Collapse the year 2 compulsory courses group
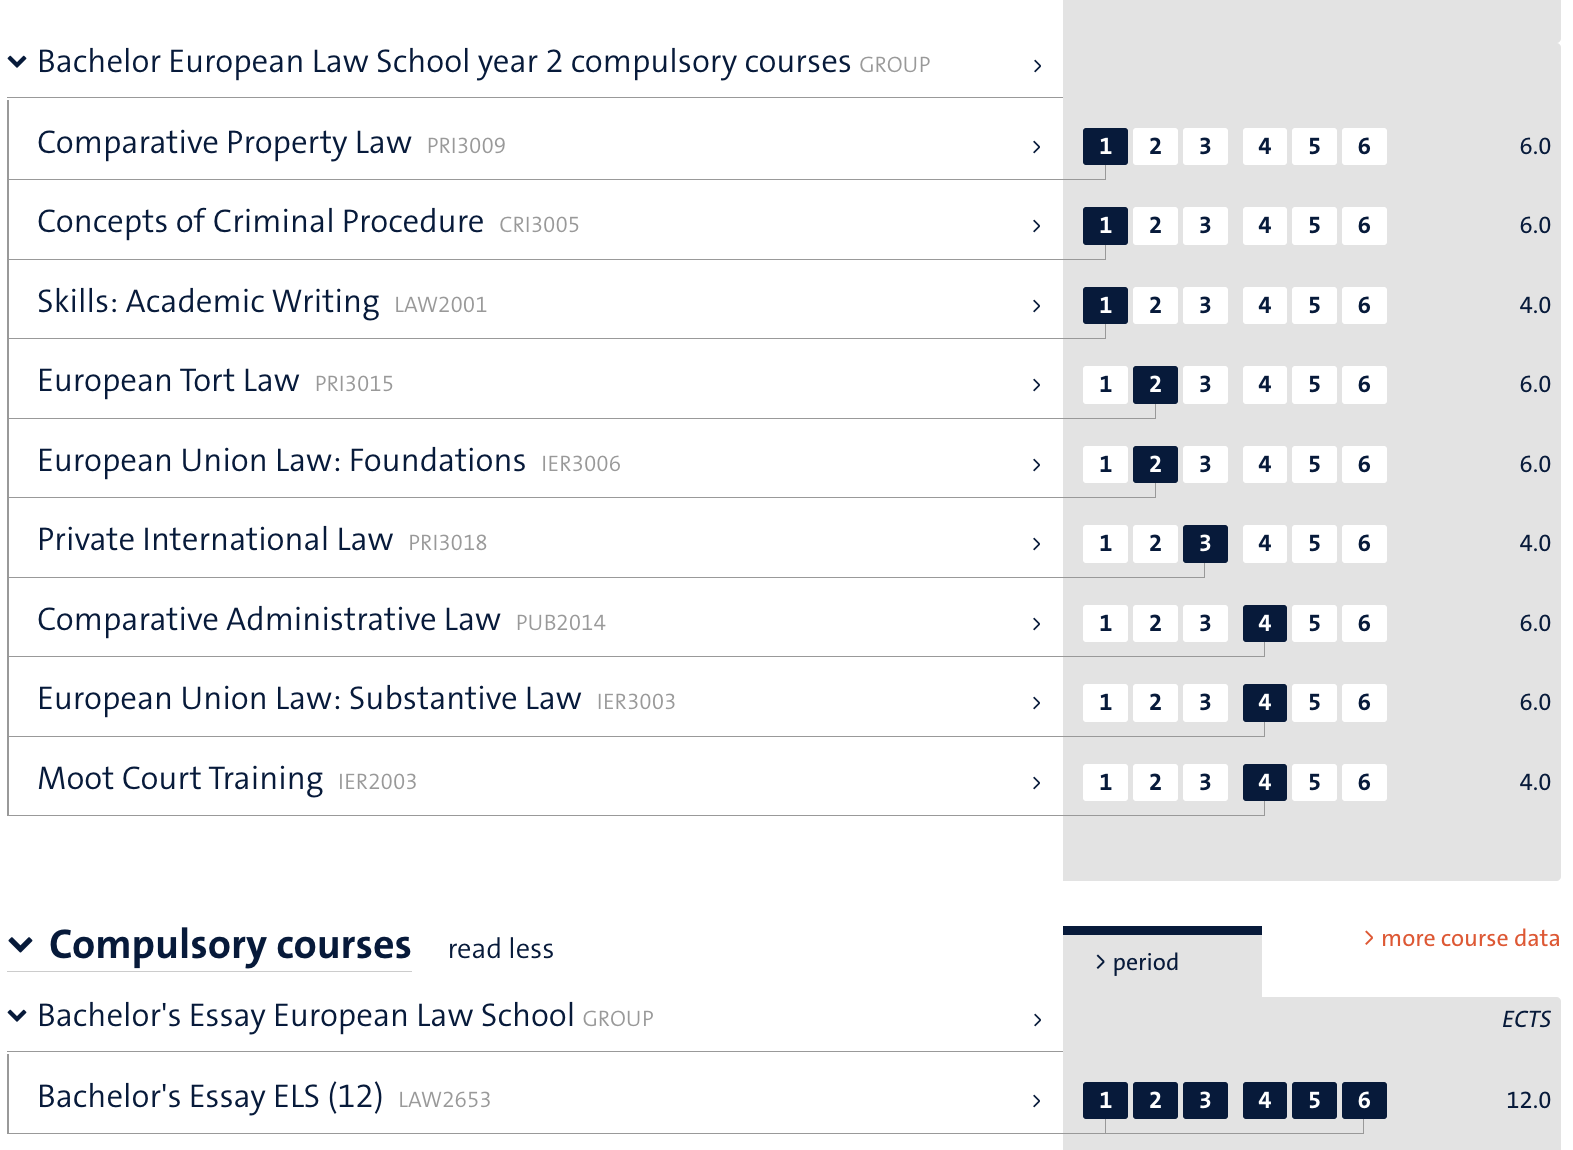 tap(17, 62)
